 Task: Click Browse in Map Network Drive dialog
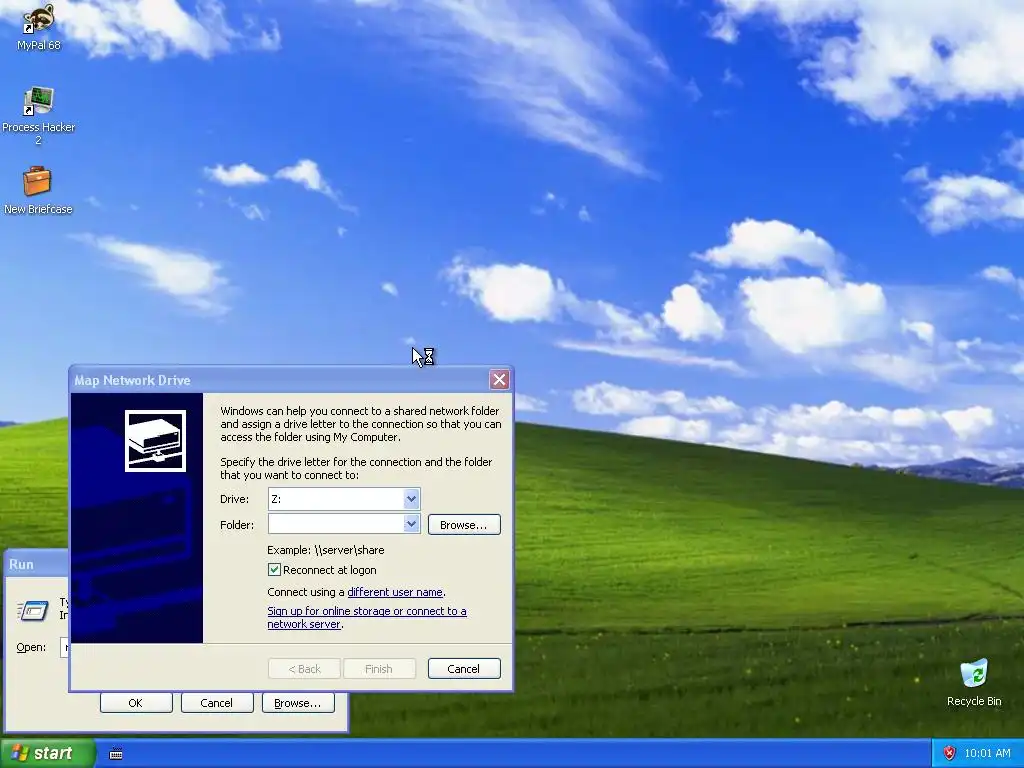pyautogui.click(x=464, y=524)
